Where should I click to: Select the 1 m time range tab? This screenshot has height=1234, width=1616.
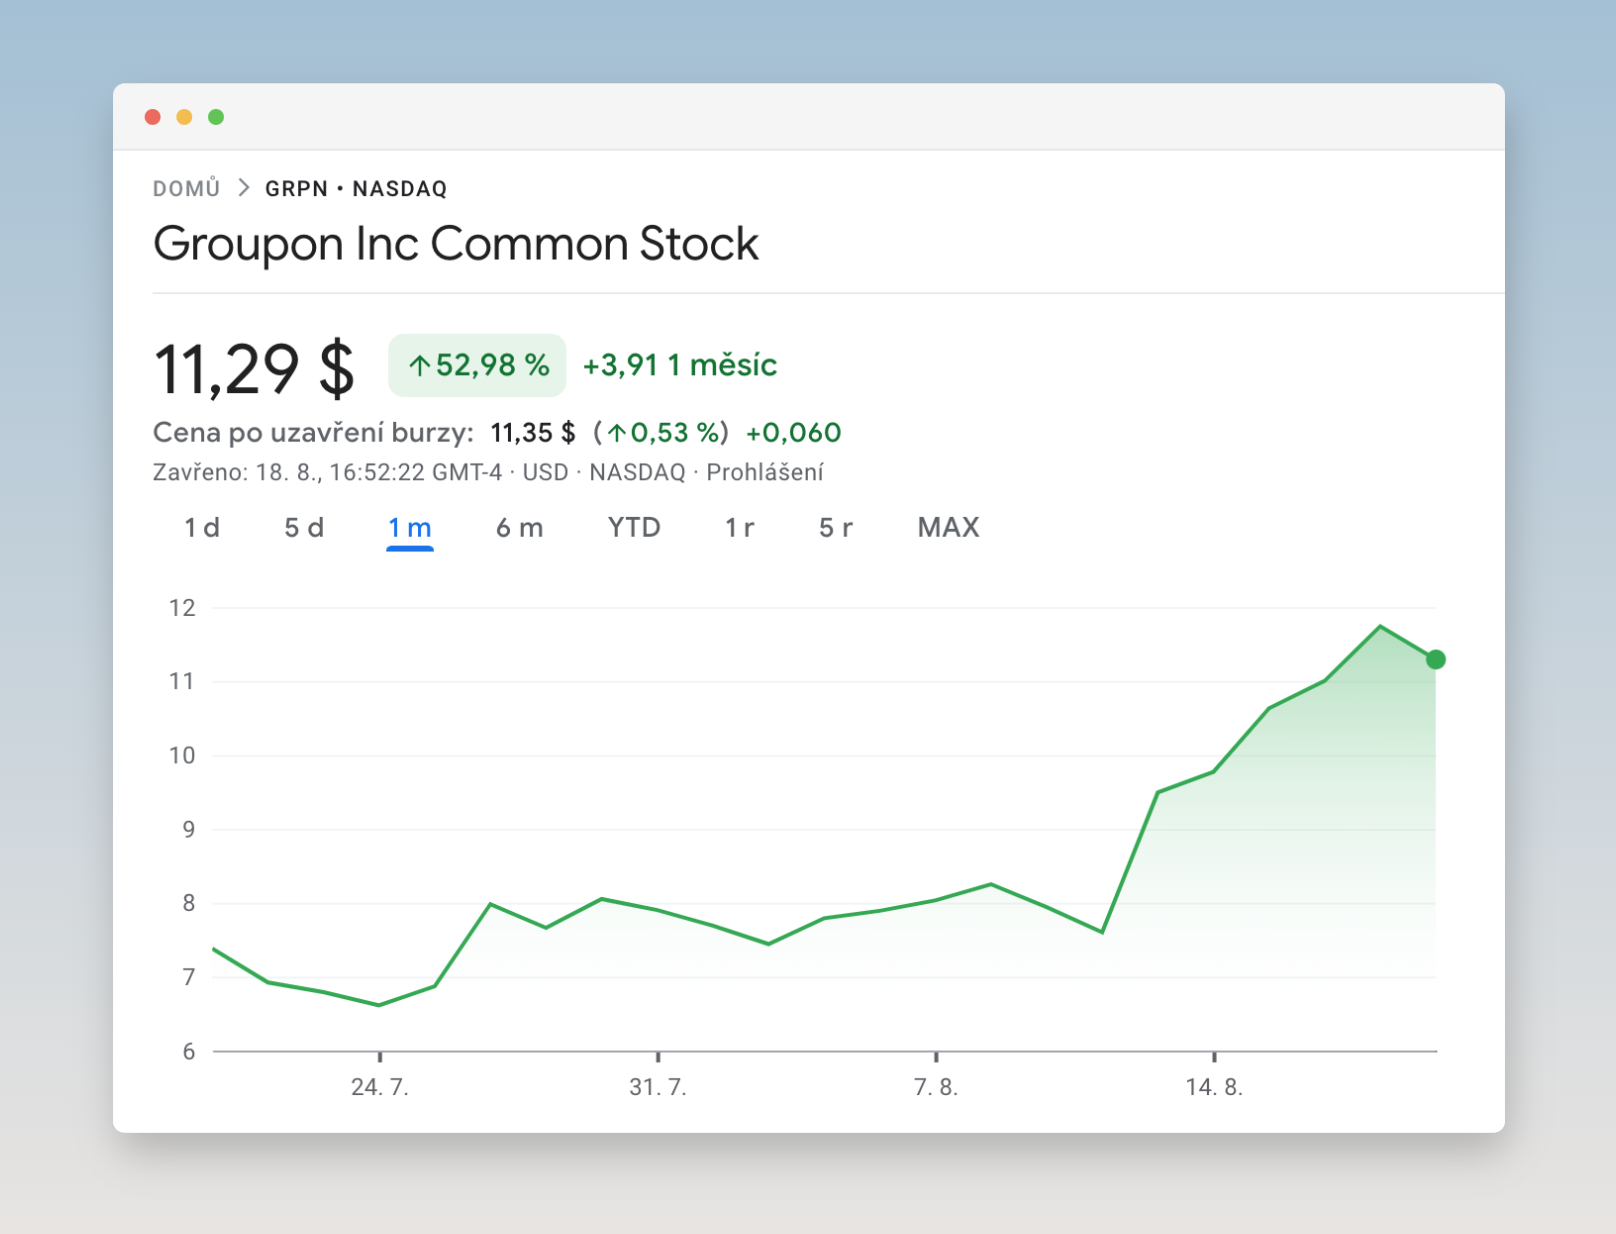coord(410,528)
